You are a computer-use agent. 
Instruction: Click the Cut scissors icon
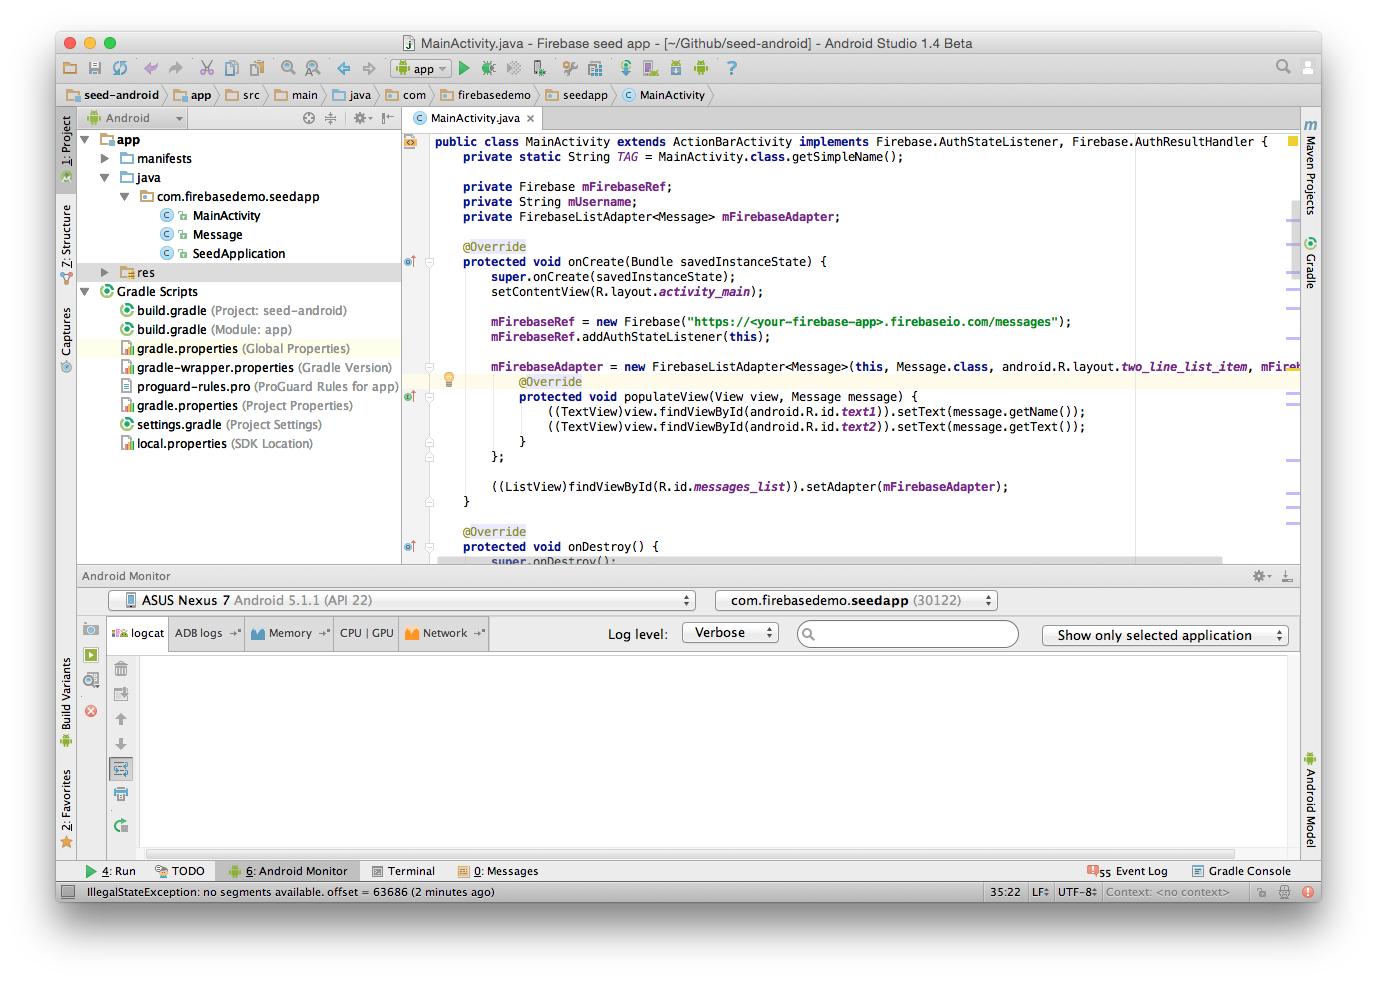pyautogui.click(x=207, y=68)
